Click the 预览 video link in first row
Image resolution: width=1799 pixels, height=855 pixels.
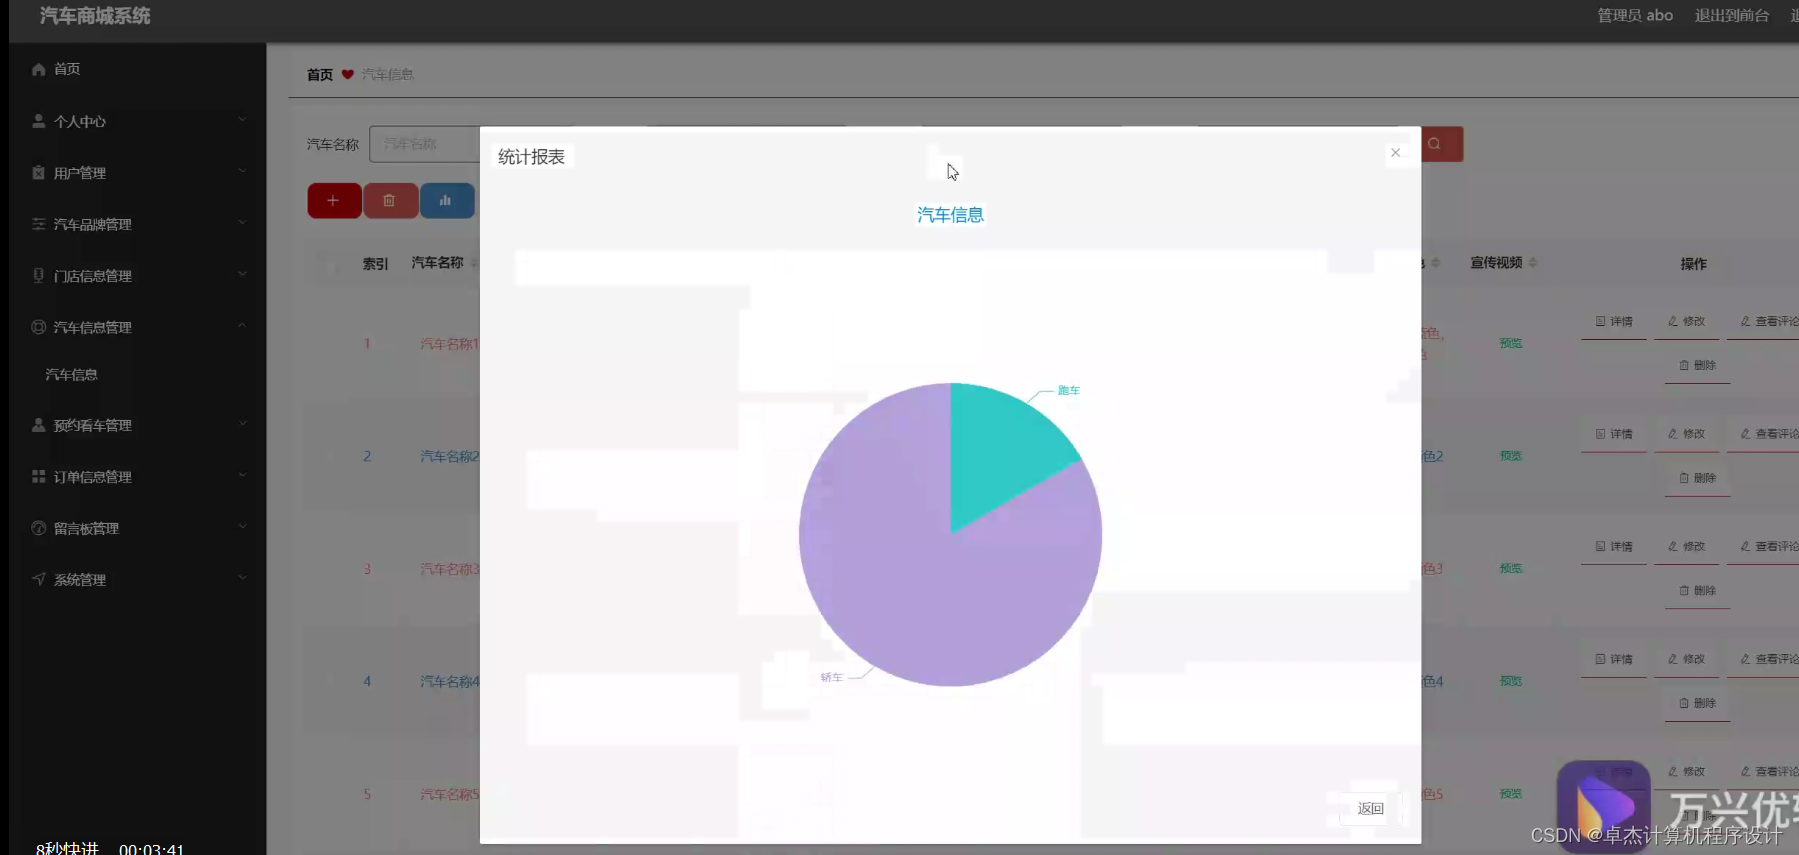coord(1510,344)
